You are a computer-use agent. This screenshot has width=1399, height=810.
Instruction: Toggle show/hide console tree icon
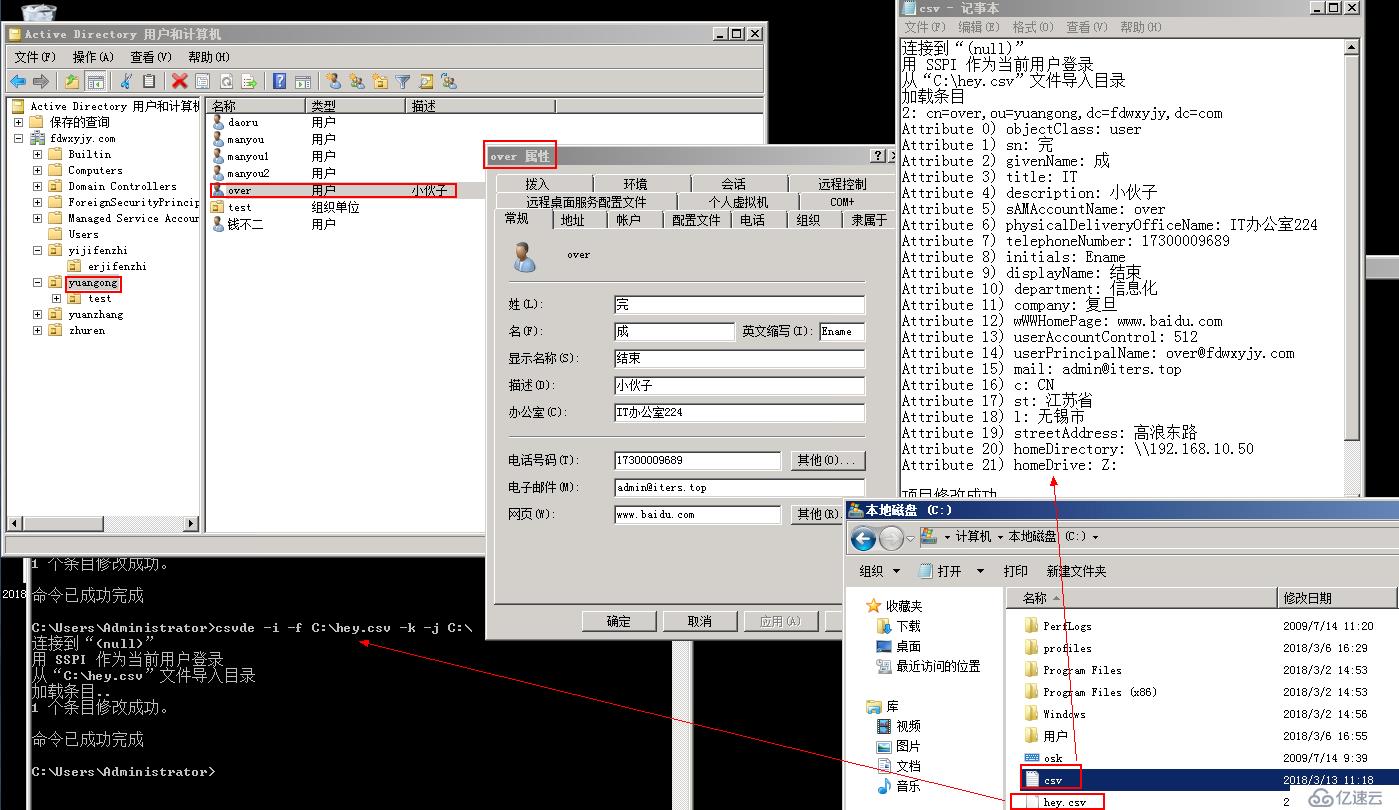(x=96, y=82)
